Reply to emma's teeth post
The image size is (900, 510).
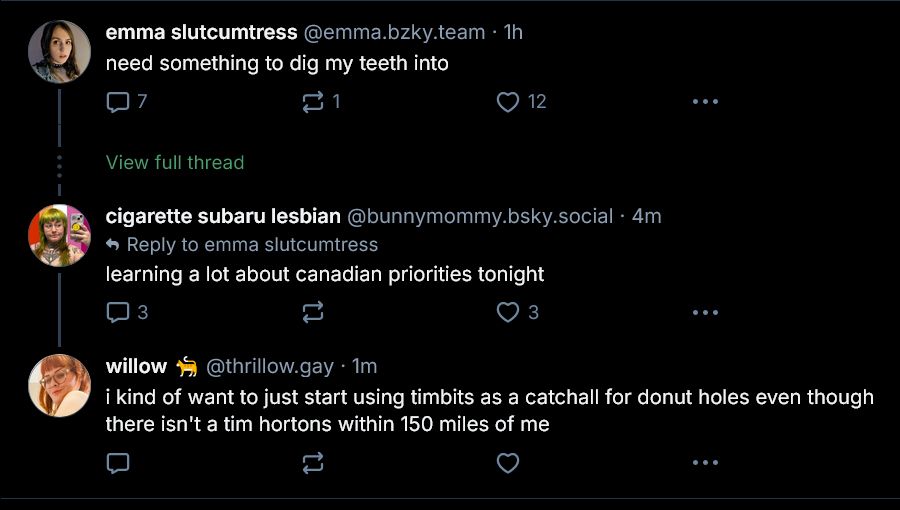(127, 102)
